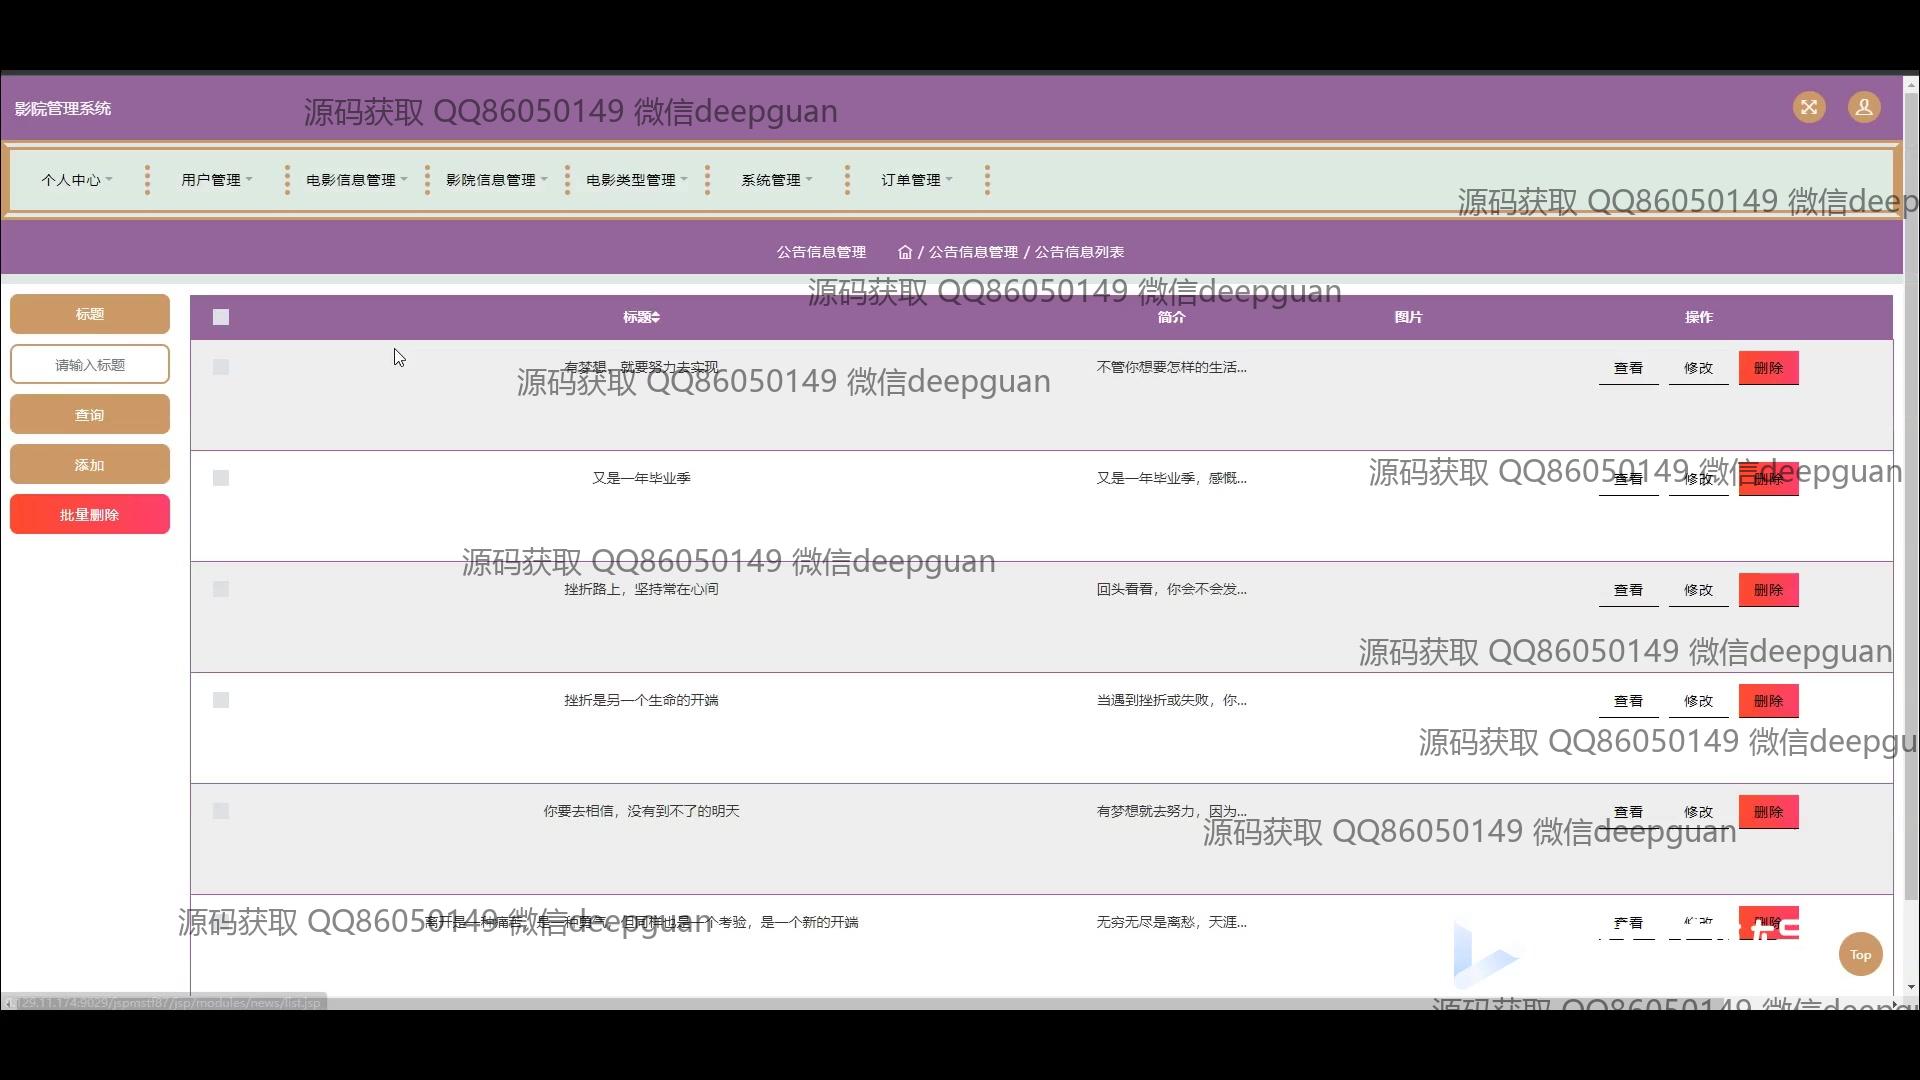Click 公告信息管理 breadcrumb link
The height and width of the screenshot is (1080, 1920).
click(973, 252)
